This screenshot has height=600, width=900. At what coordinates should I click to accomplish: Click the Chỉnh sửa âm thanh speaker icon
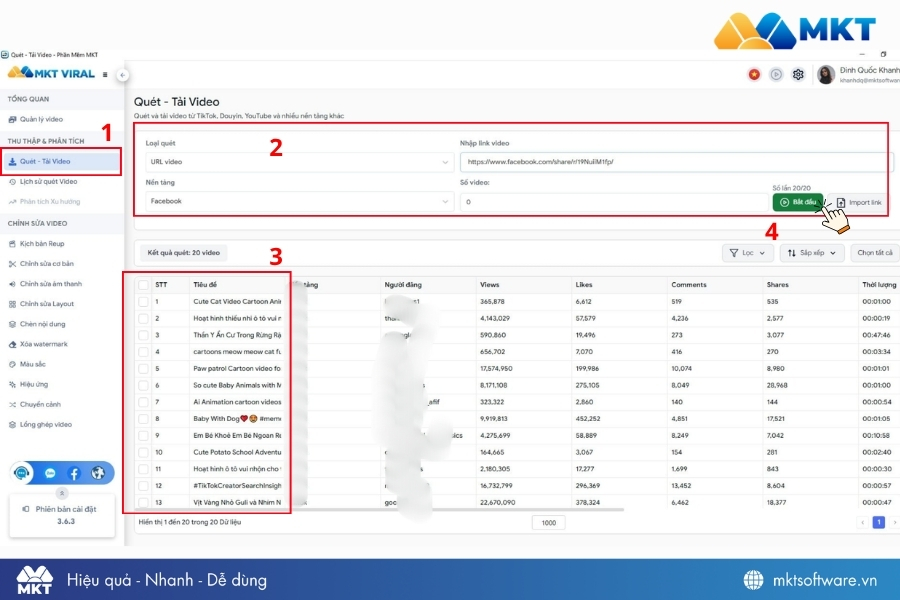pyautogui.click(x=12, y=284)
